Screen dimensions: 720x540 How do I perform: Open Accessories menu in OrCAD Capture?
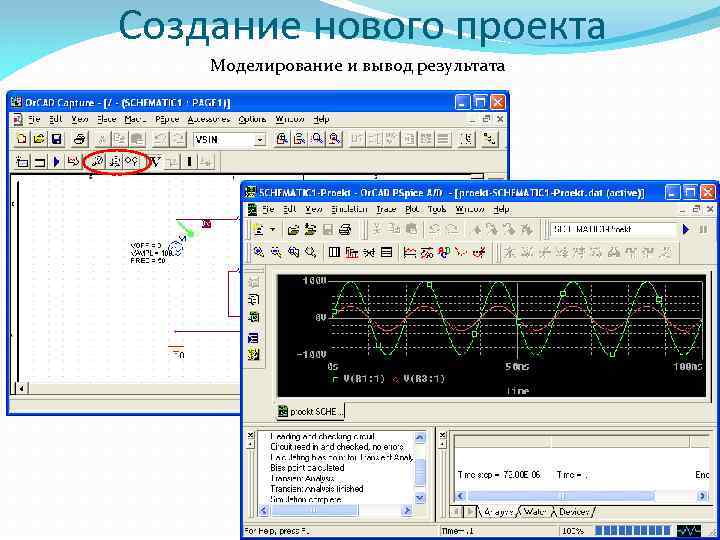(x=208, y=119)
